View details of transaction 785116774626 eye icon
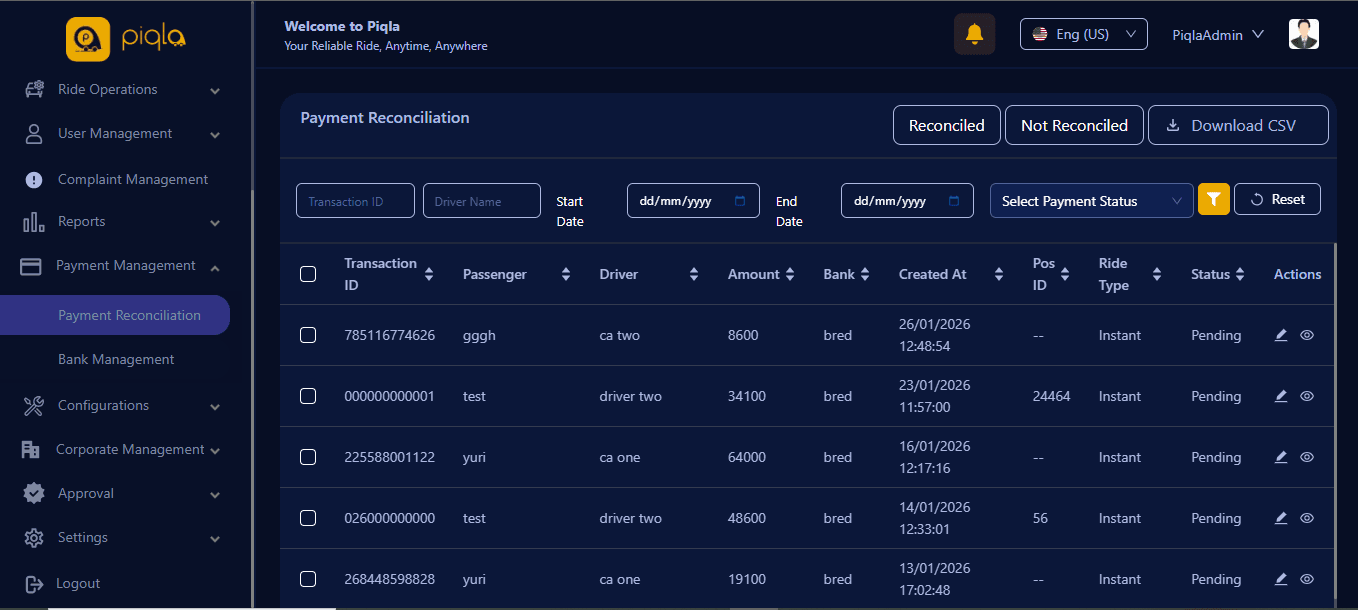1358x610 pixels. (x=1306, y=335)
